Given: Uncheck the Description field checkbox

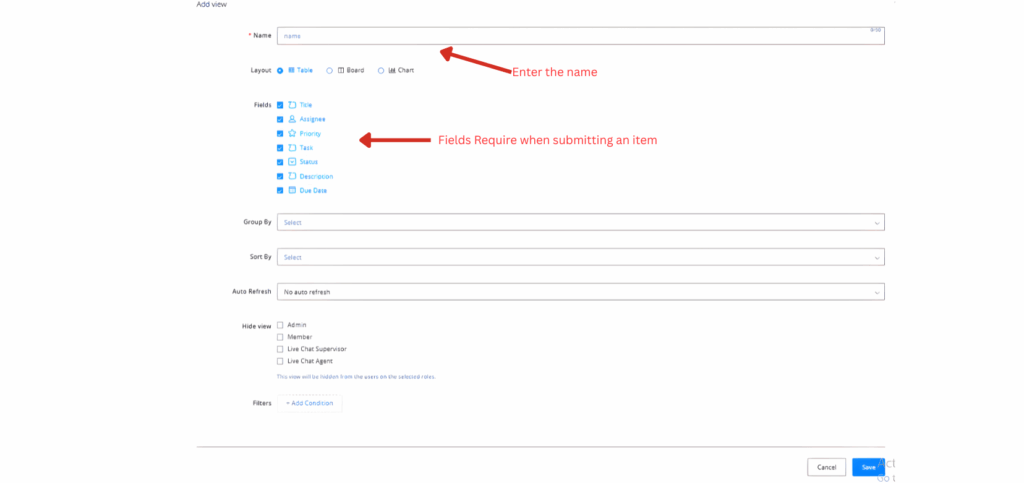Looking at the screenshot, I should (280, 176).
